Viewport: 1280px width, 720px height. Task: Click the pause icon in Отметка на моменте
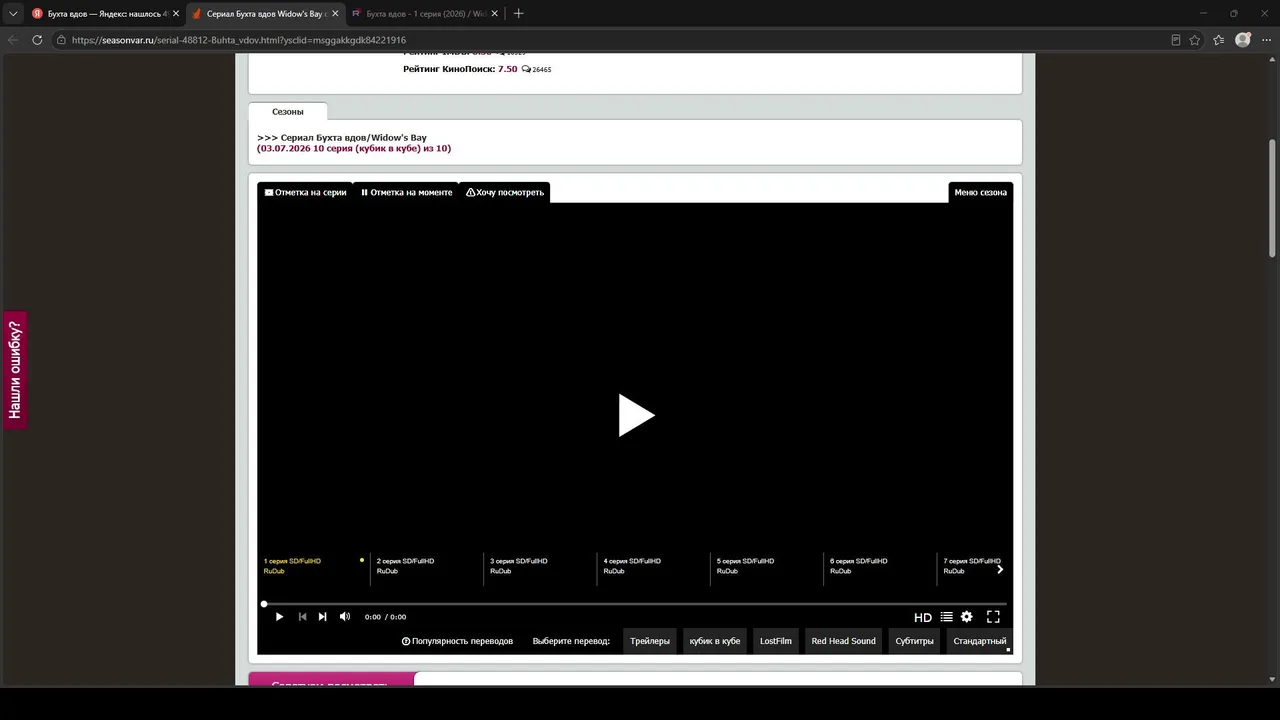364,192
